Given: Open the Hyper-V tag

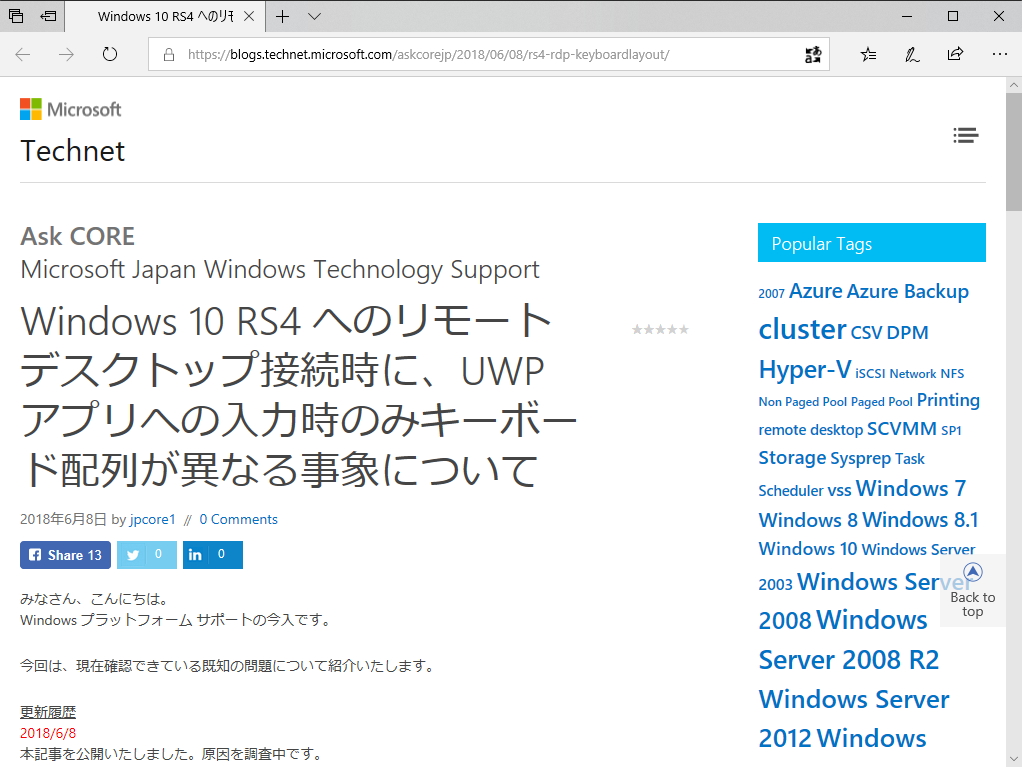Looking at the screenshot, I should 805,369.
